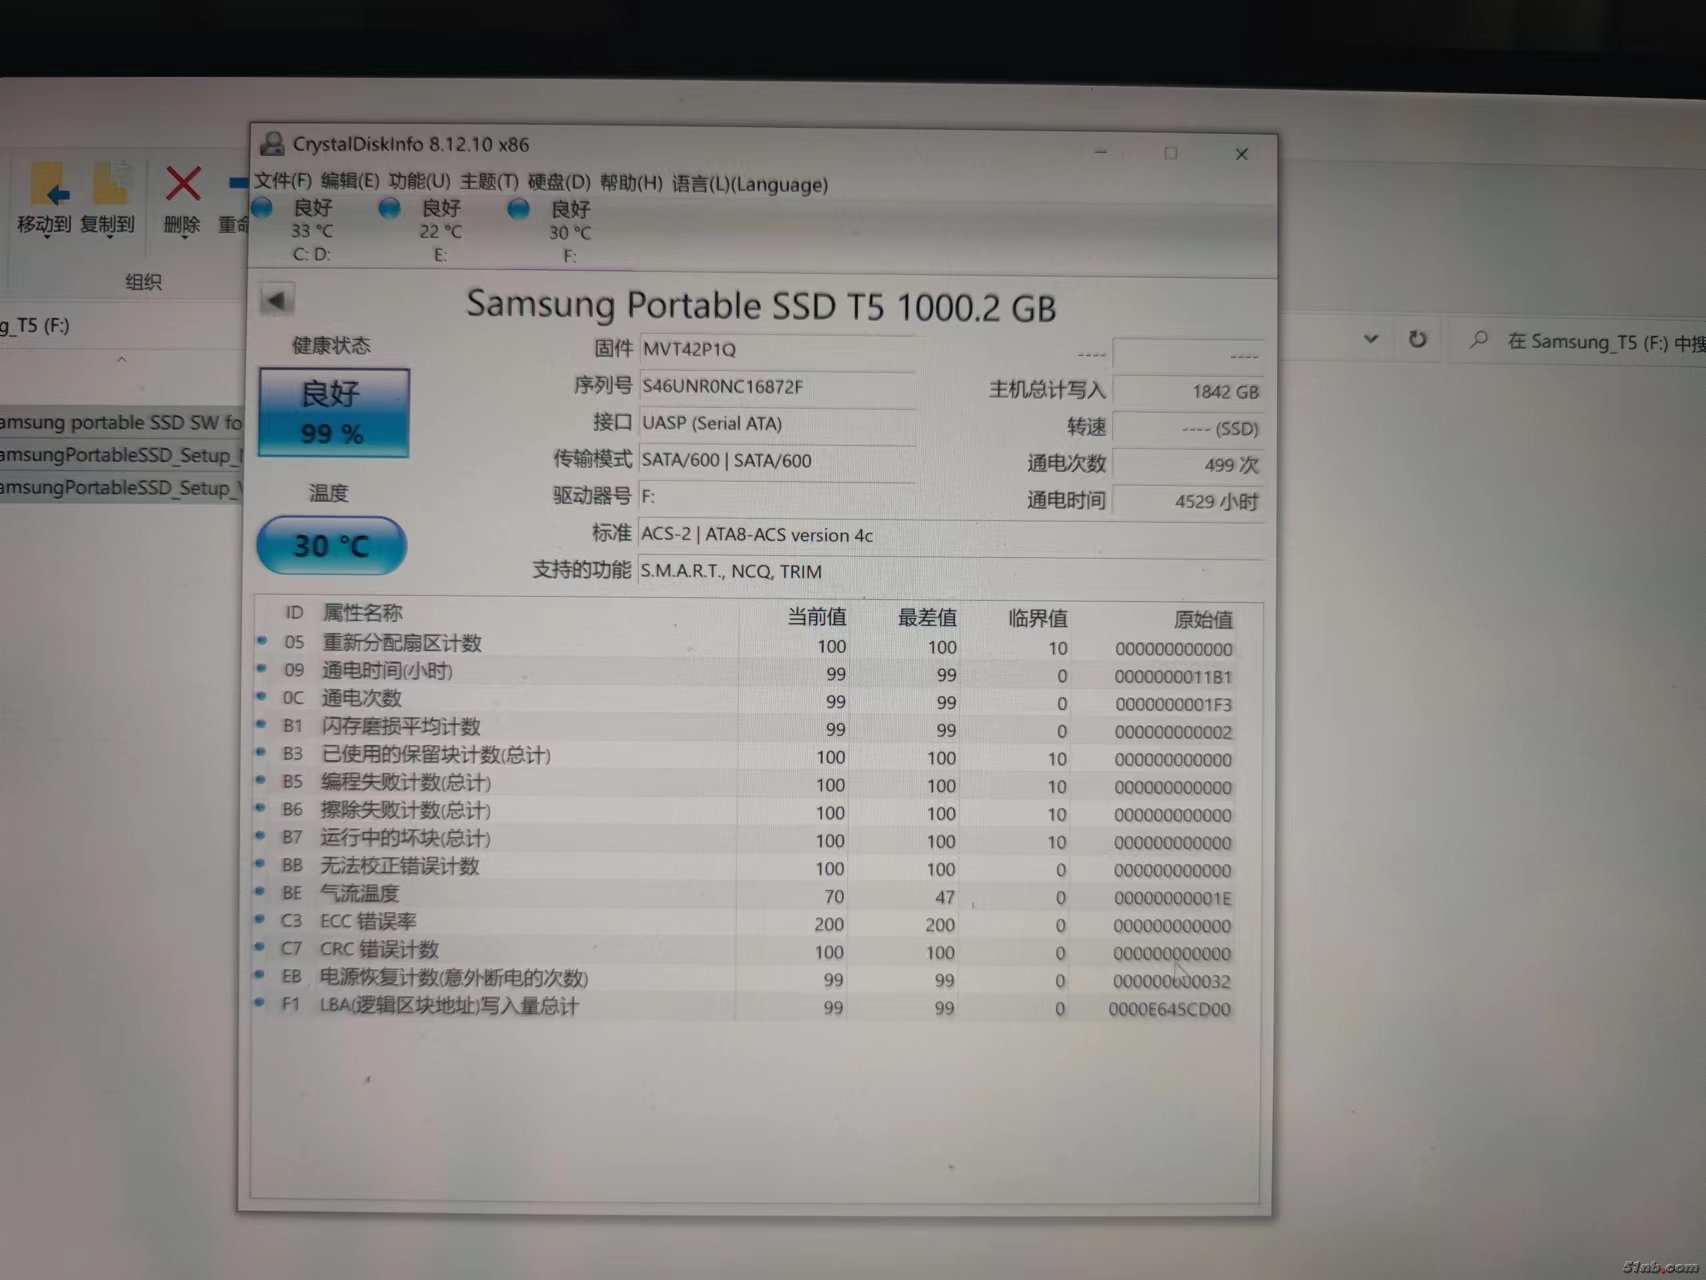Maximize the CrystalDiskInfo window
The image size is (1706, 1280).
point(1171,153)
